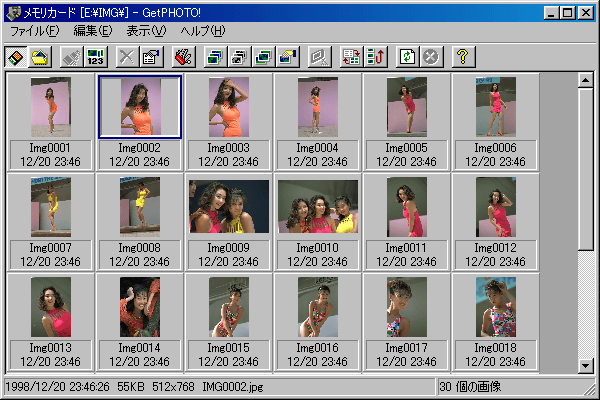Open the 編集(E) menu
600x400 pixels.
click(93, 31)
